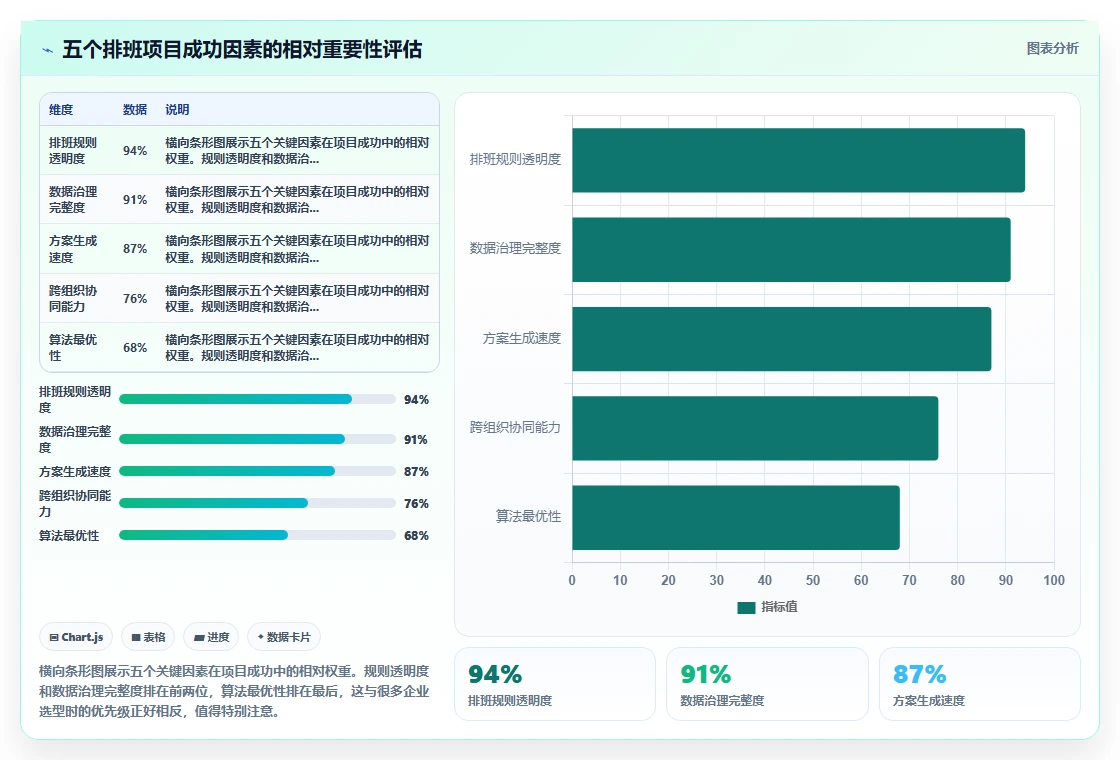Click the 68% progress bar value label

pyautogui.click(x=416, y=536)
